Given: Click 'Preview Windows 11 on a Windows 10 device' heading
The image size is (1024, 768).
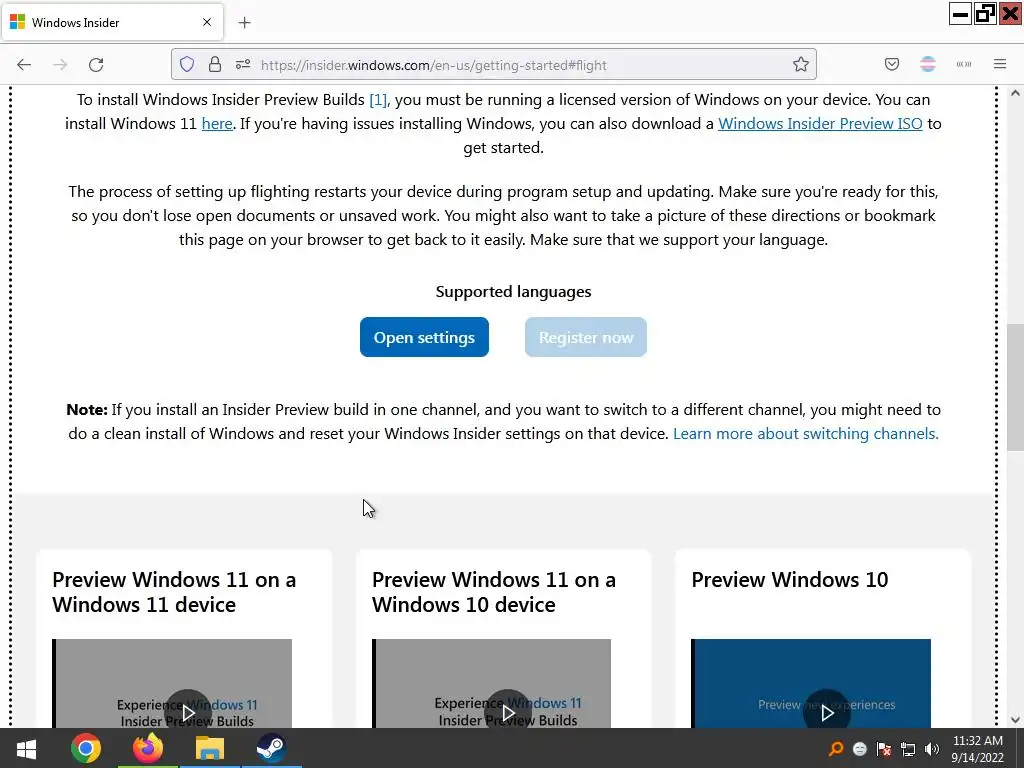Looking at the screenshot, I should pyautogui.click(x=494, y=592).
